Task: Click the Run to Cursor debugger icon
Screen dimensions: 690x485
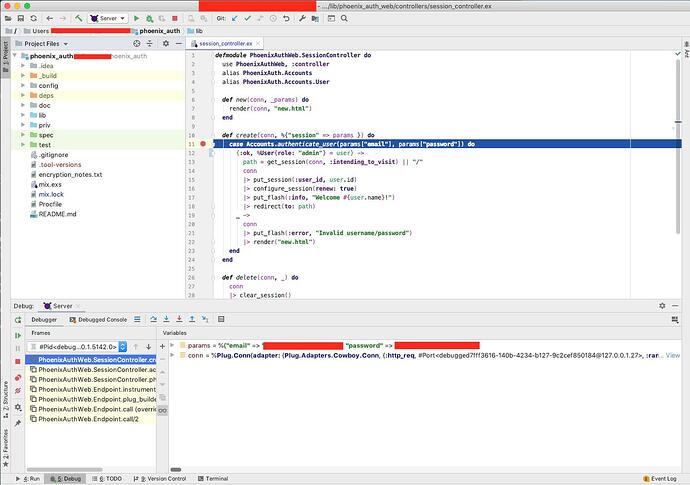Action: click(x=205, y=319)
